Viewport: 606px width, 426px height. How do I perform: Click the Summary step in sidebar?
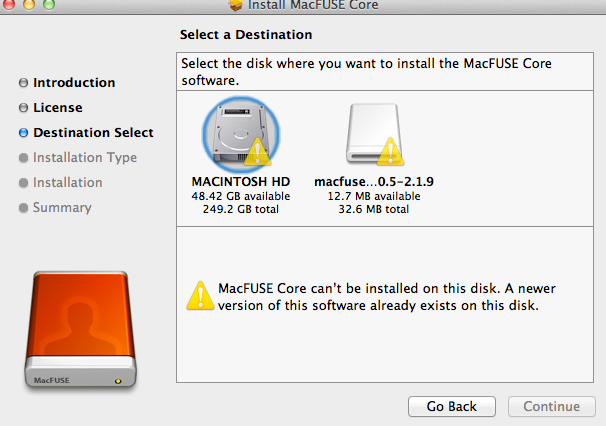click(62, 208)
